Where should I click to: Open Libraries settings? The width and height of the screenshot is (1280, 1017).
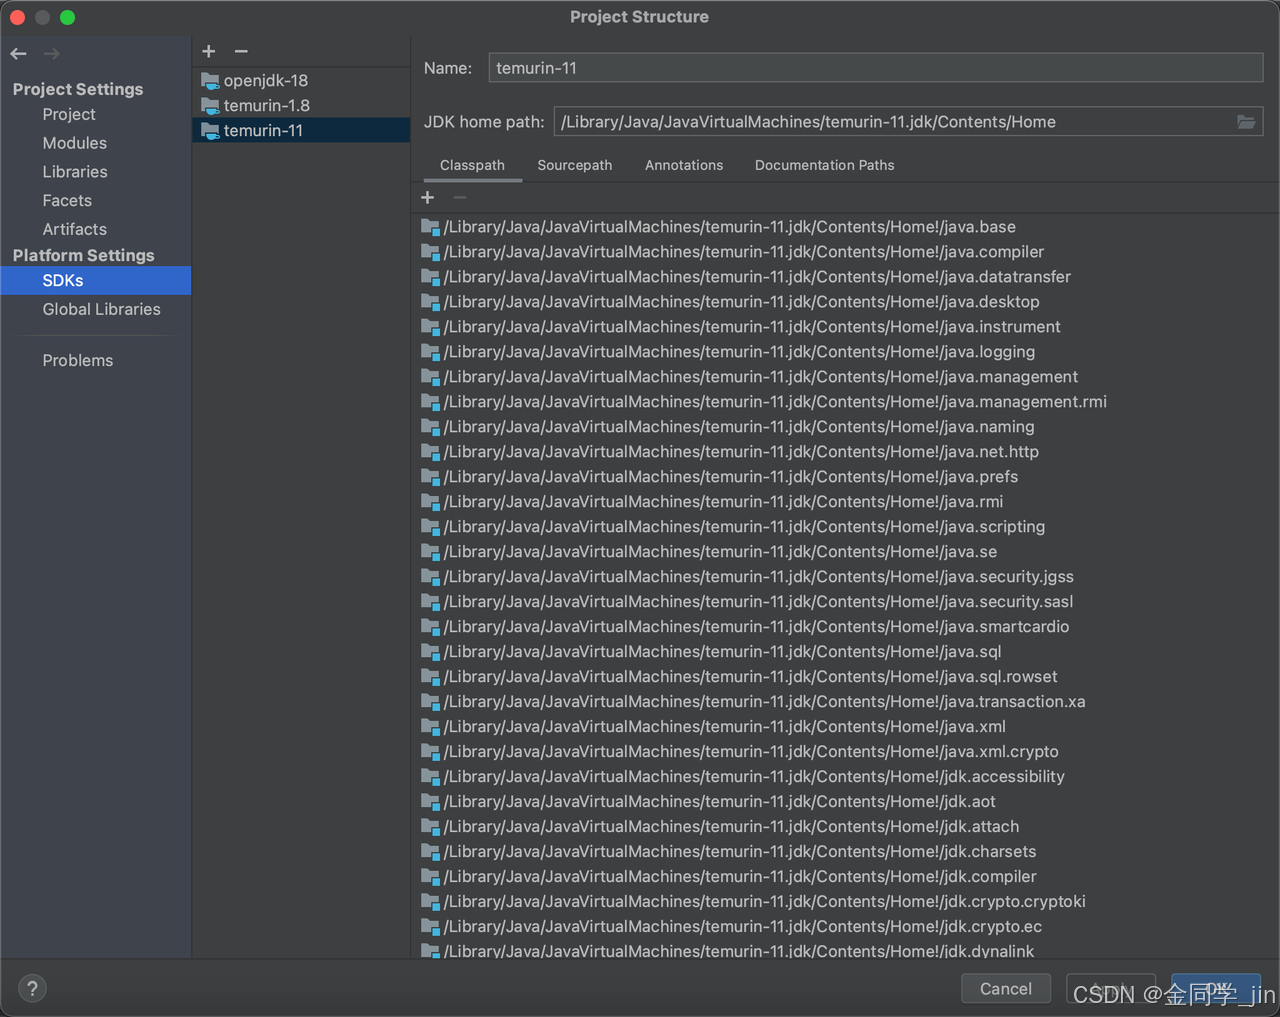pos(75,172)
